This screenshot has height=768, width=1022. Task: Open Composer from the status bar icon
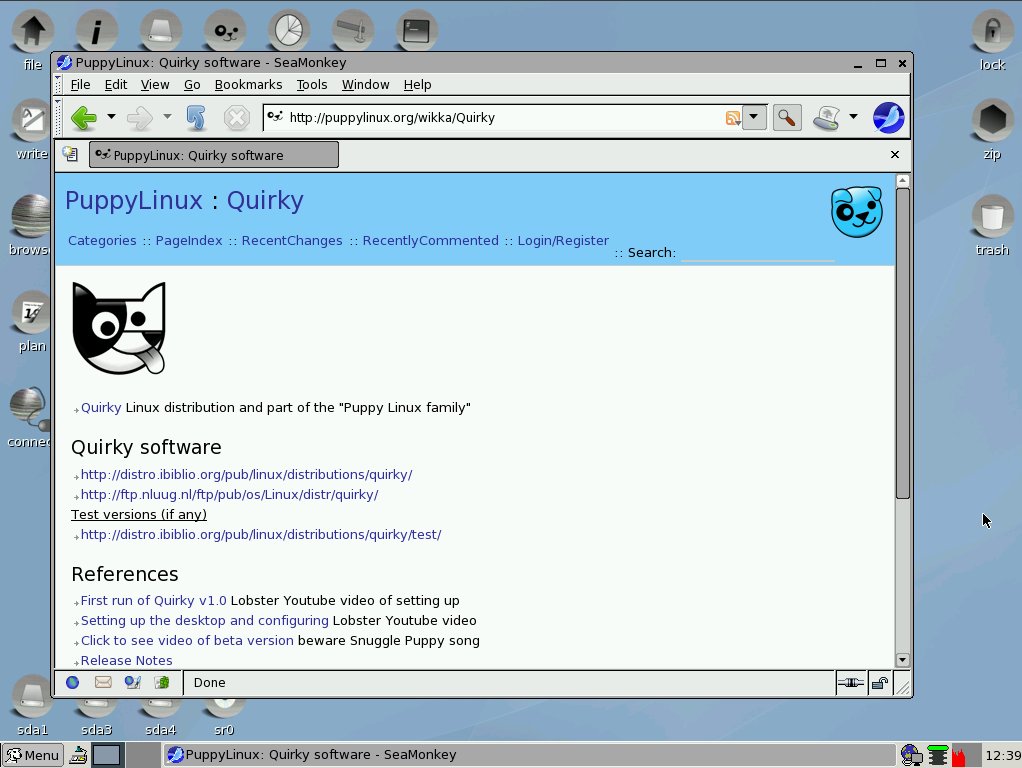[x=133, y=683]
